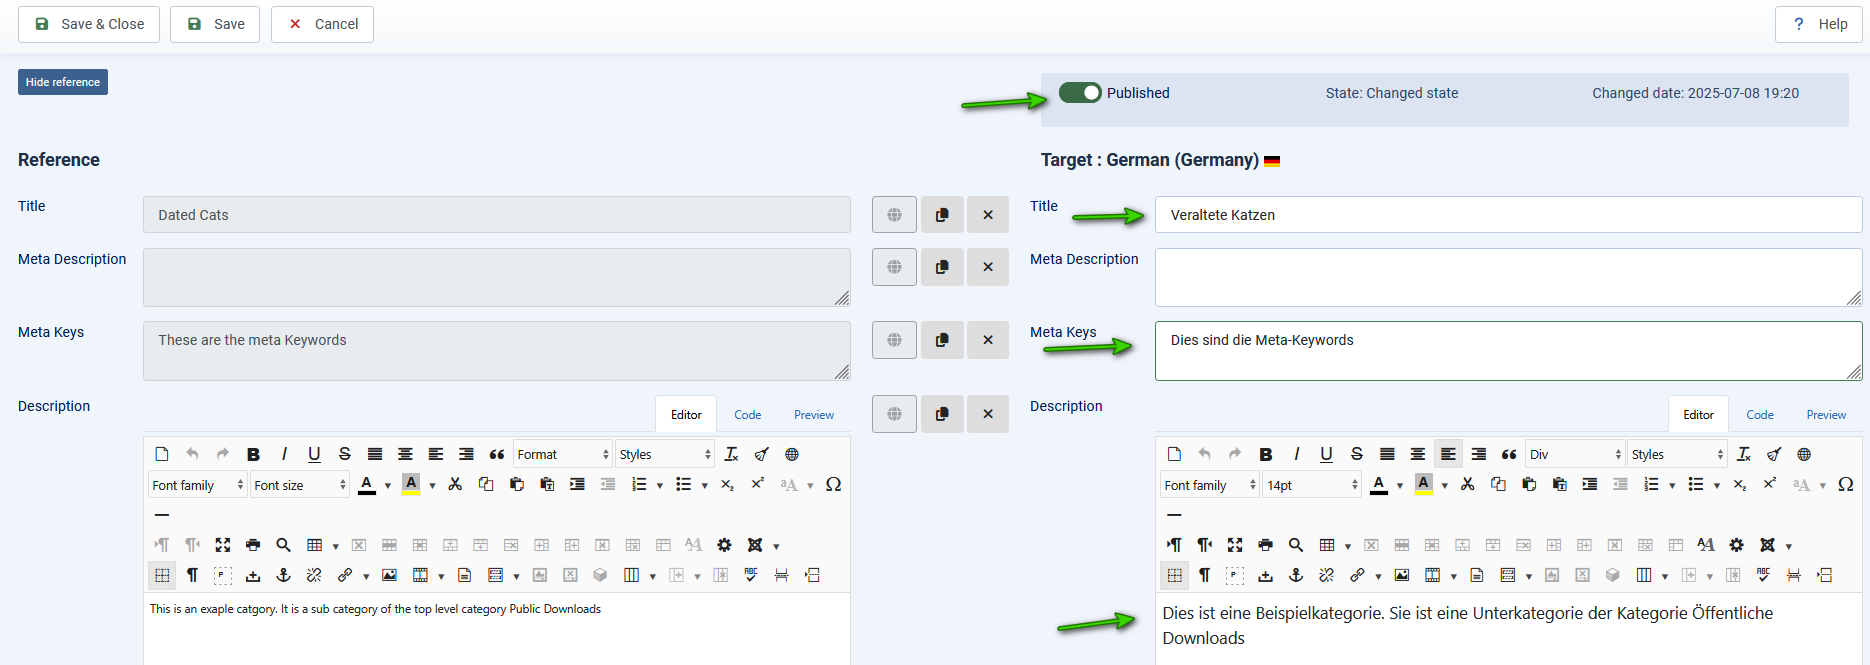Insert numbered list in target editor
This screenshot has height=665, width=1870.
tap(1651, 485)
